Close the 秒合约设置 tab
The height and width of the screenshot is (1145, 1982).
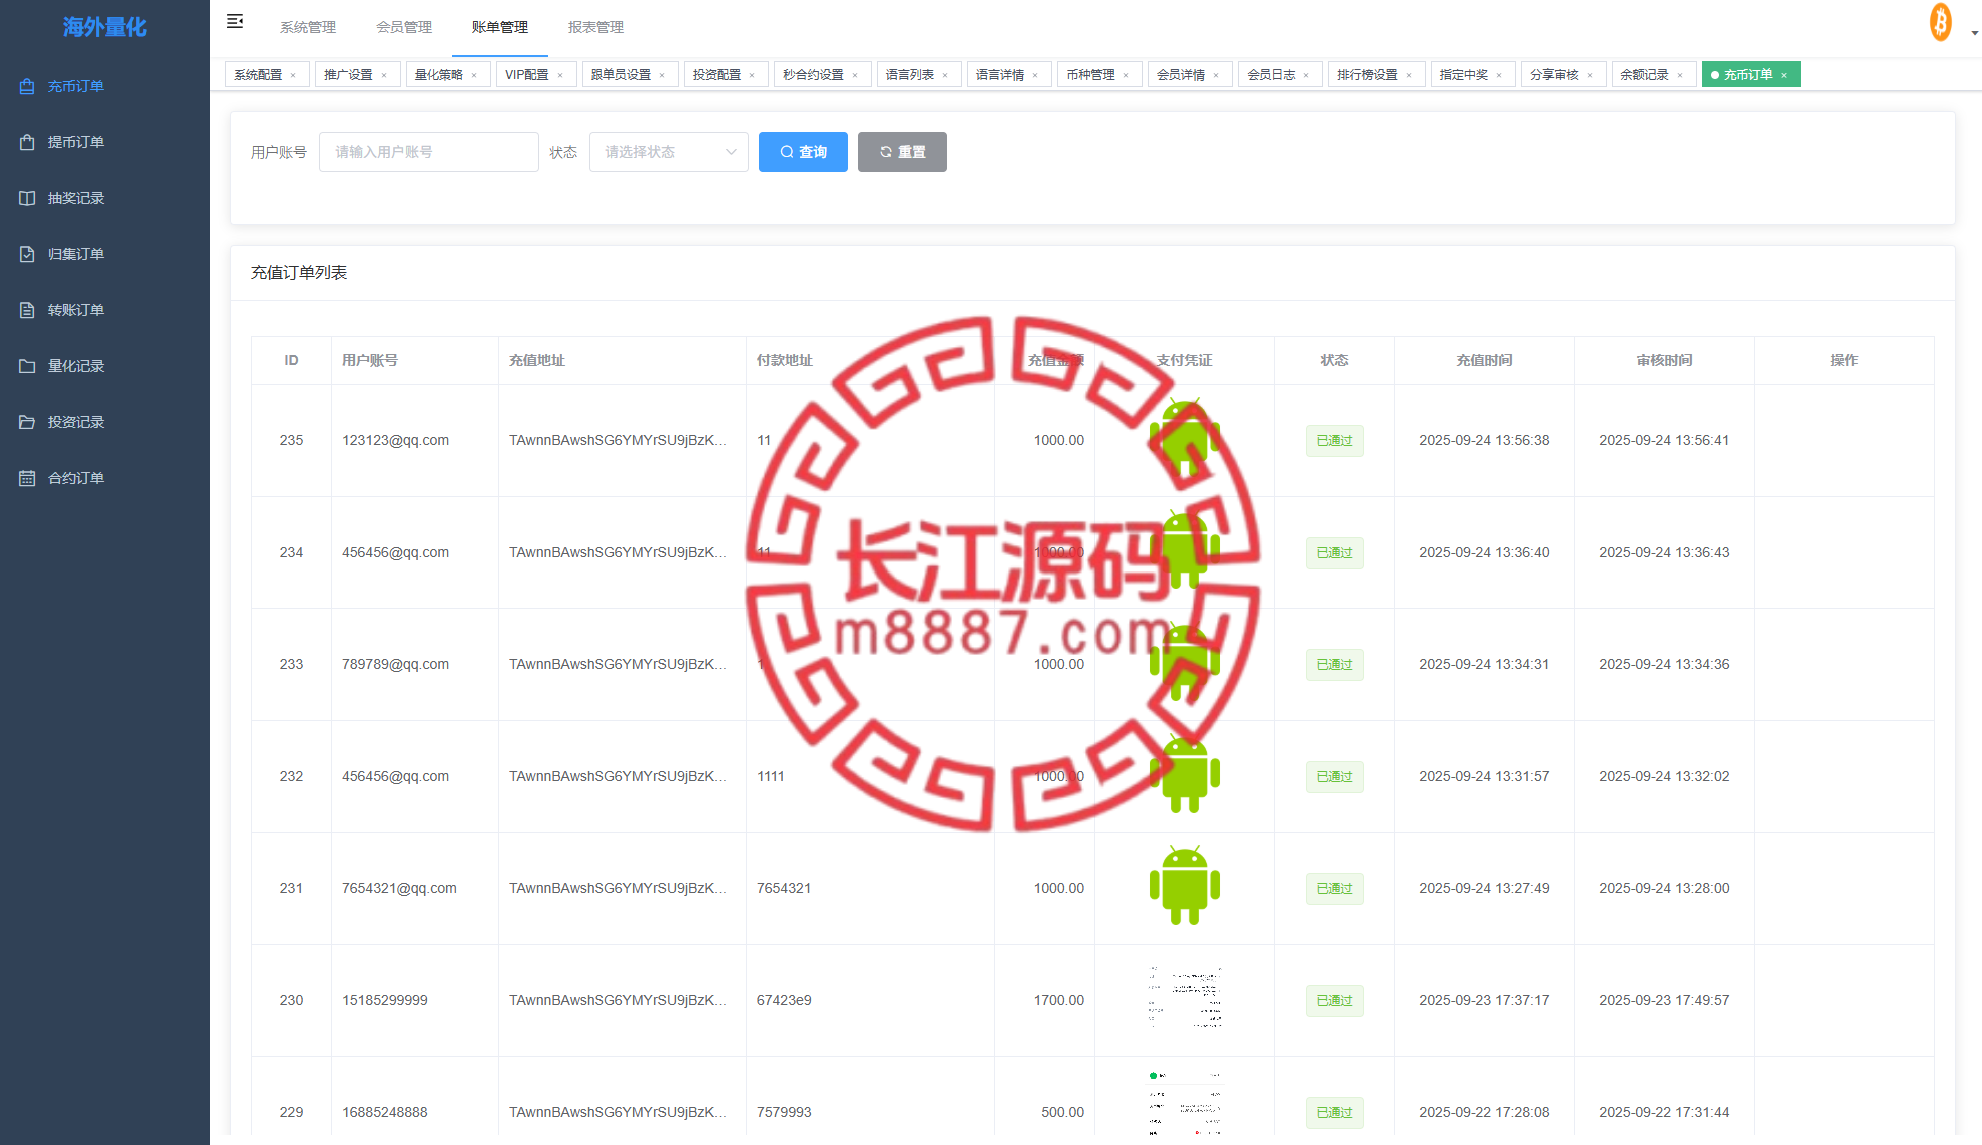[x=855, y=76]
